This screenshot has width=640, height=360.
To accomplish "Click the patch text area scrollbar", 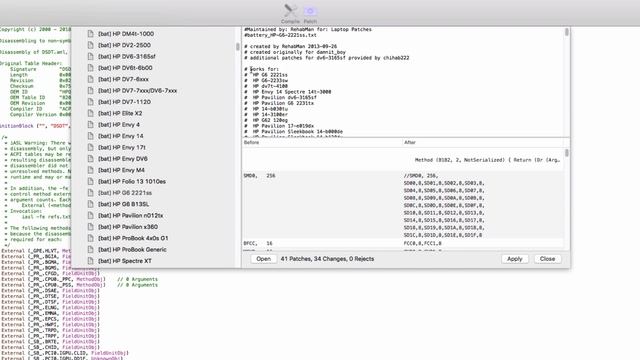I will [x=567, y=32].
